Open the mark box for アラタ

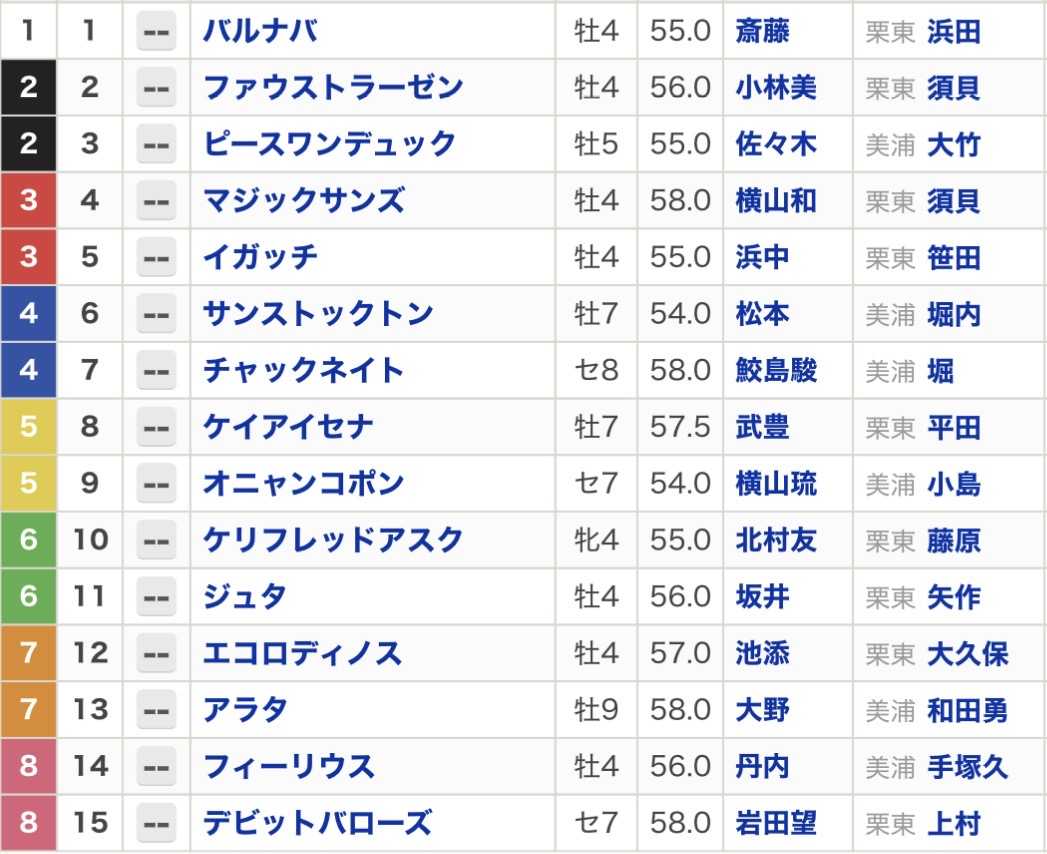(156, 710)
